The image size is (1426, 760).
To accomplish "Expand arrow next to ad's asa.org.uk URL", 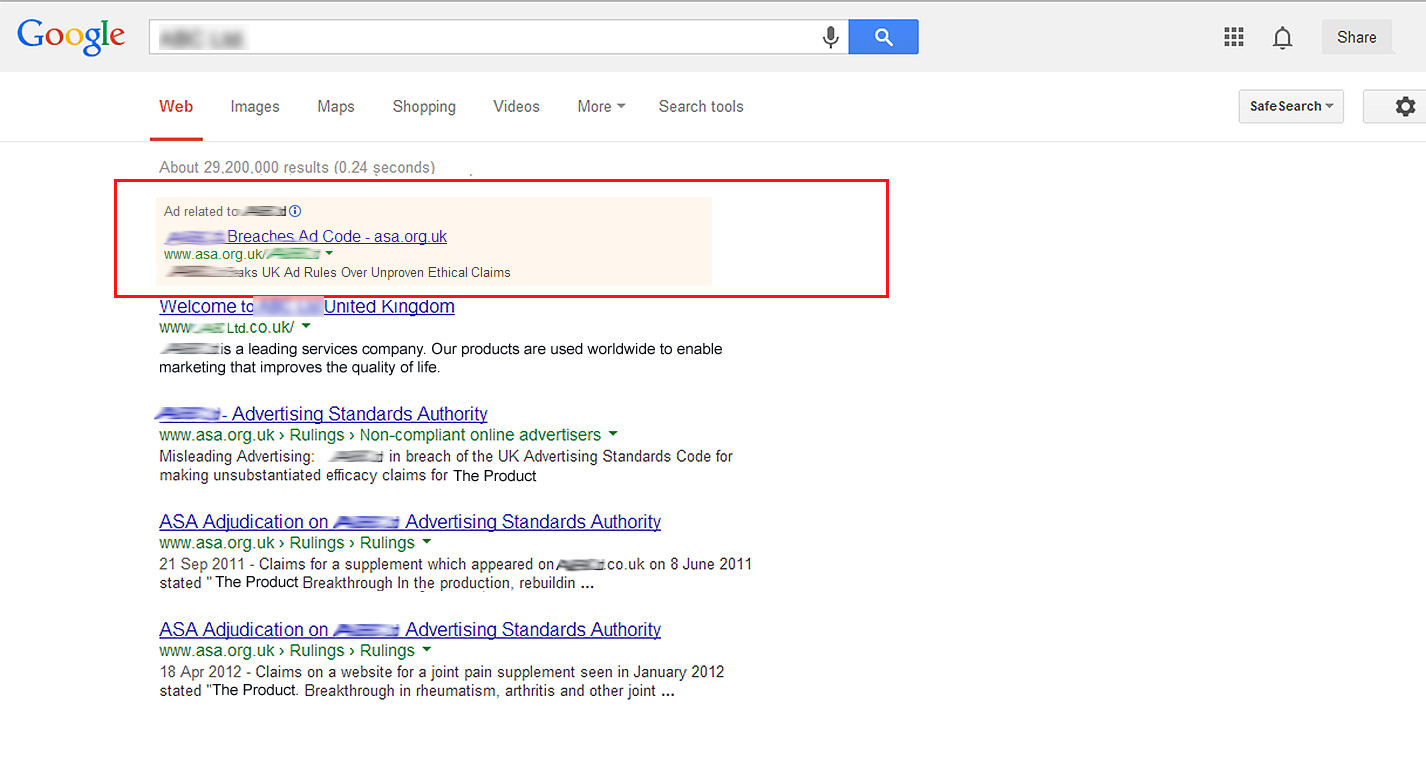I will [329, 254].
